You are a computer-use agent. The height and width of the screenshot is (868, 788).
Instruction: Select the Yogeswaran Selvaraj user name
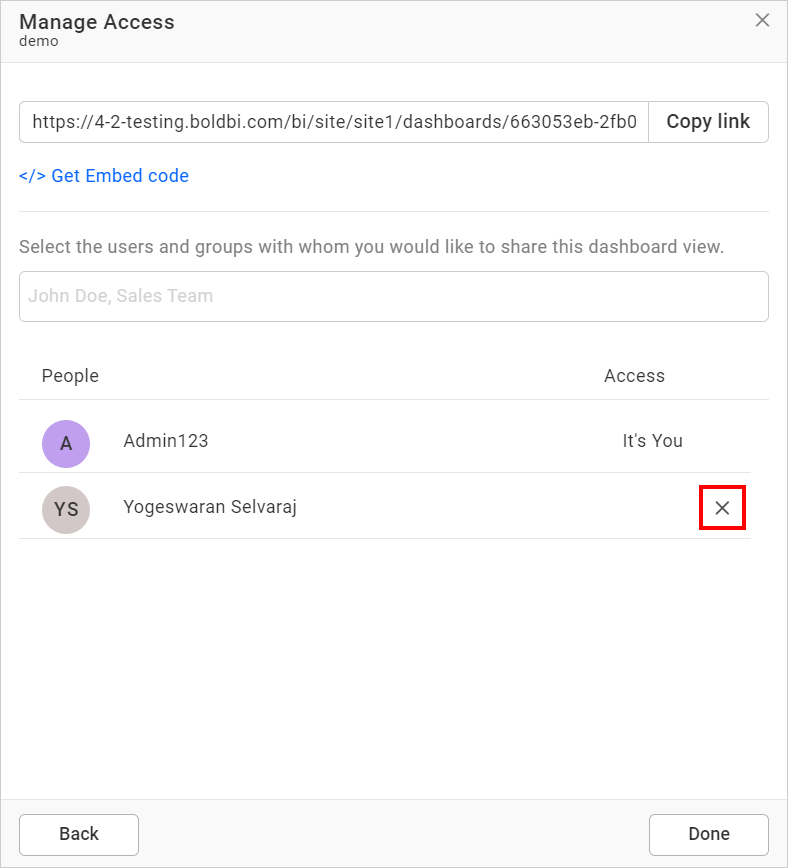tap(210, 507)
